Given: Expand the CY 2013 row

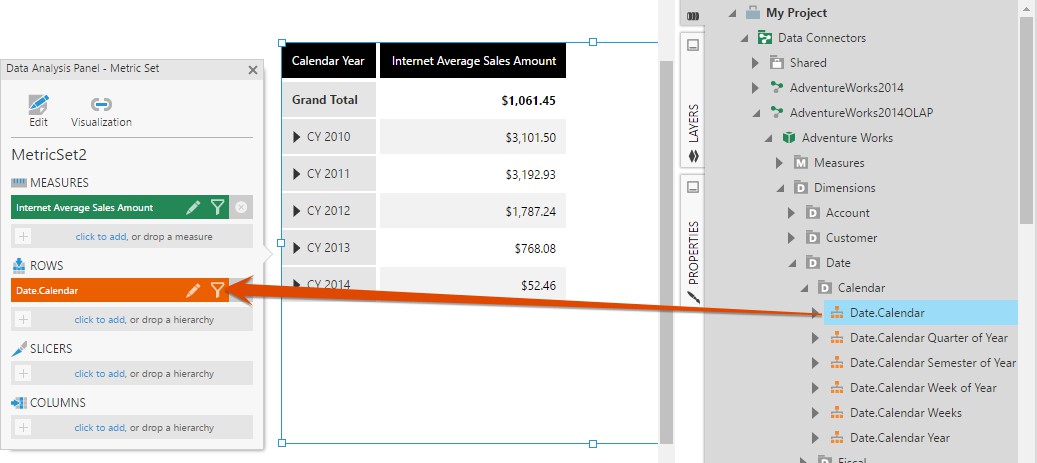Looking at the screenshot, I should coord(297,248).
